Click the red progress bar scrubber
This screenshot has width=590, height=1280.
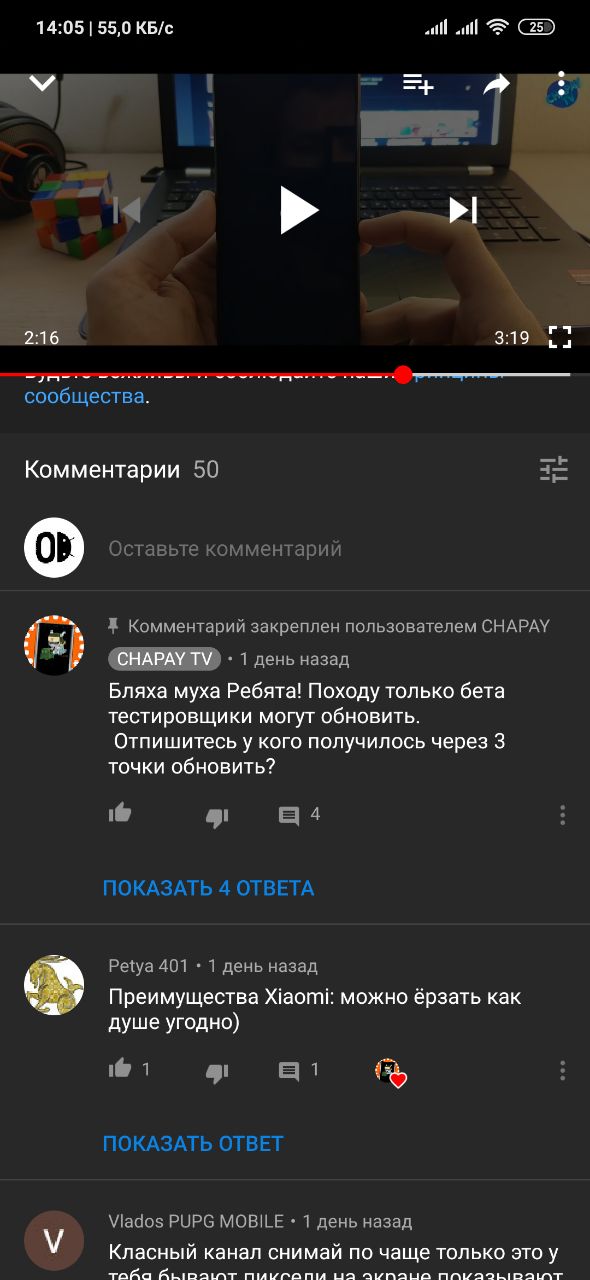pyautogui.click(x=403, y=375)
